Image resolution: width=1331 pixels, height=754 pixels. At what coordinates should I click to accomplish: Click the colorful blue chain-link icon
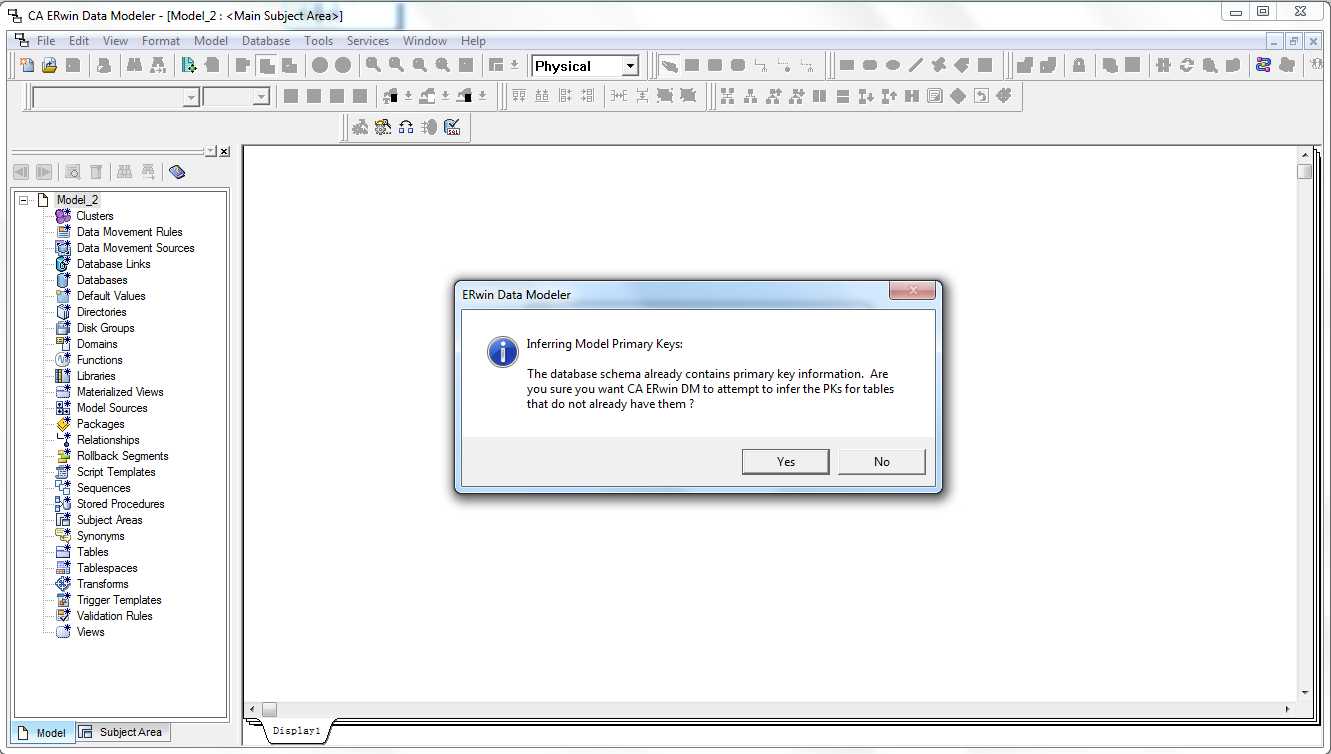[1263, 65]
